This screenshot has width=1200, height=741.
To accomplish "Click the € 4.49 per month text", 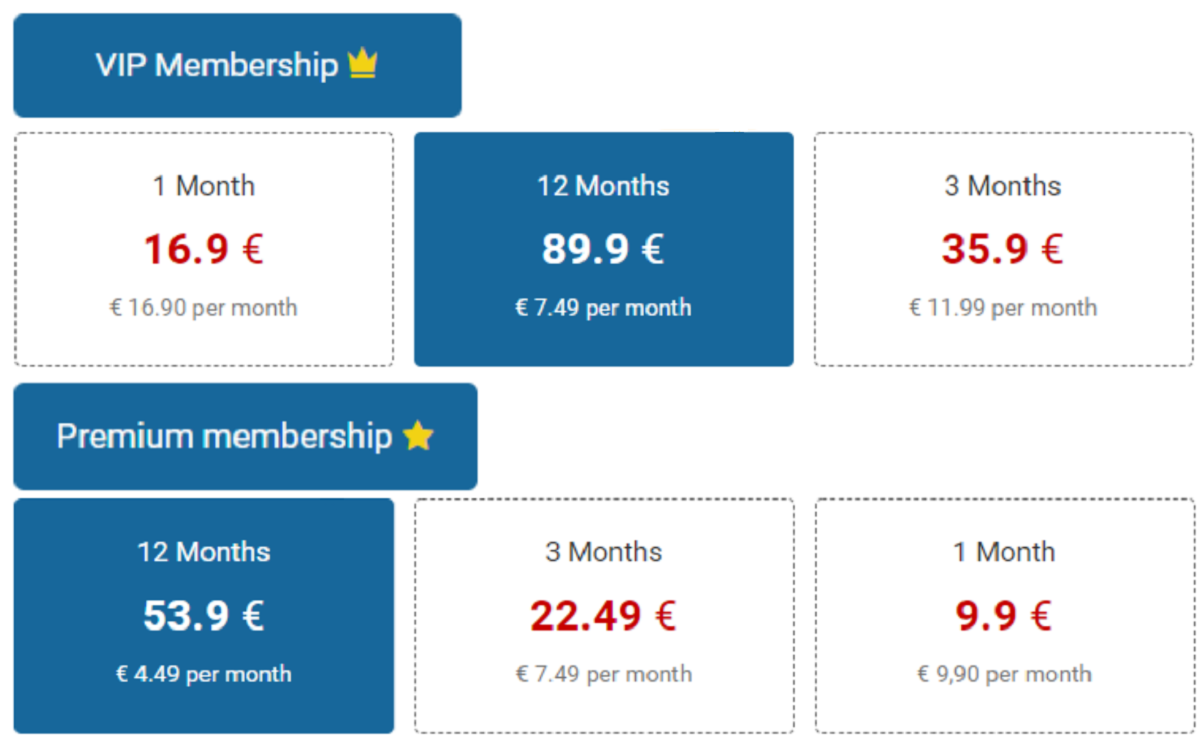I will point(204,674).
